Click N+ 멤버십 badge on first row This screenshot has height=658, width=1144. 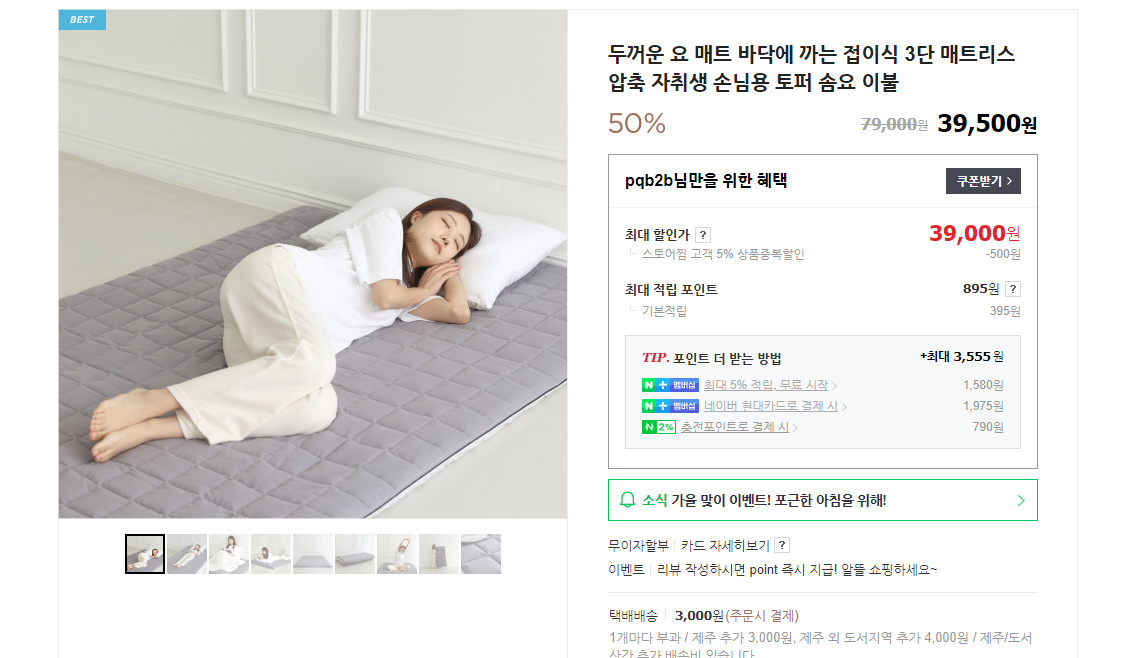[670, 385]
